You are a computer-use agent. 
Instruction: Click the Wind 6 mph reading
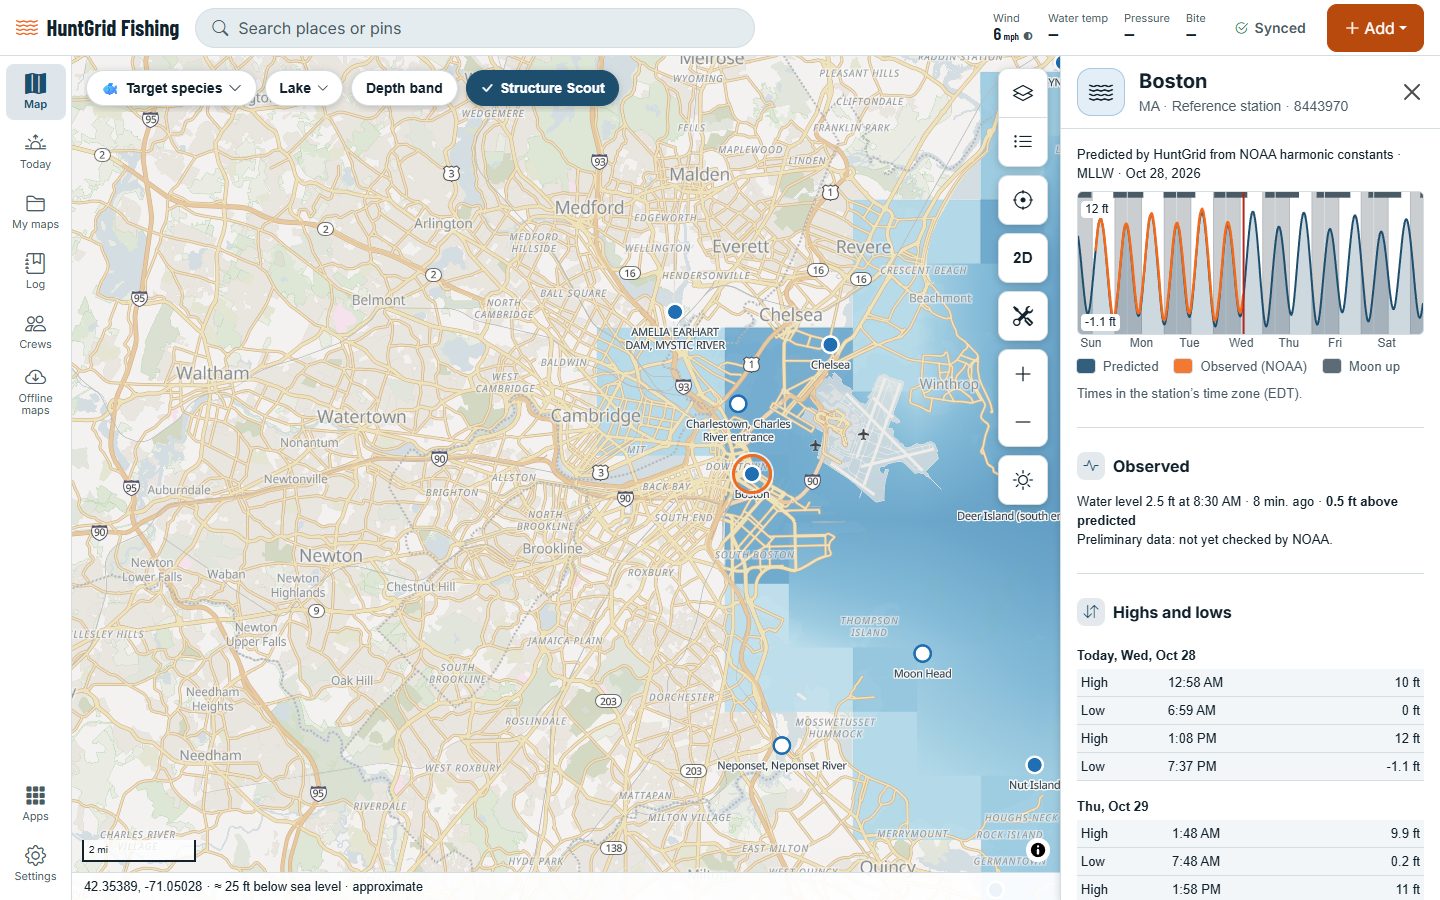pyautogui.click(x=1012, y=28)
